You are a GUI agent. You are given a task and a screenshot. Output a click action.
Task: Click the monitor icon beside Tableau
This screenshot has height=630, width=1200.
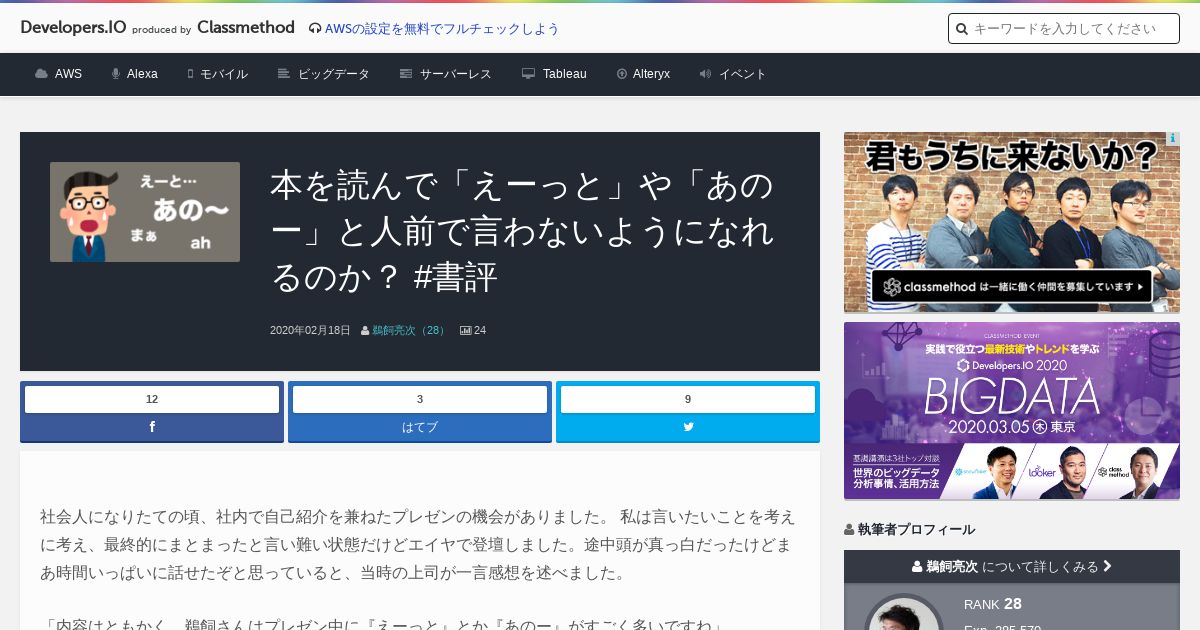[528, 74]
